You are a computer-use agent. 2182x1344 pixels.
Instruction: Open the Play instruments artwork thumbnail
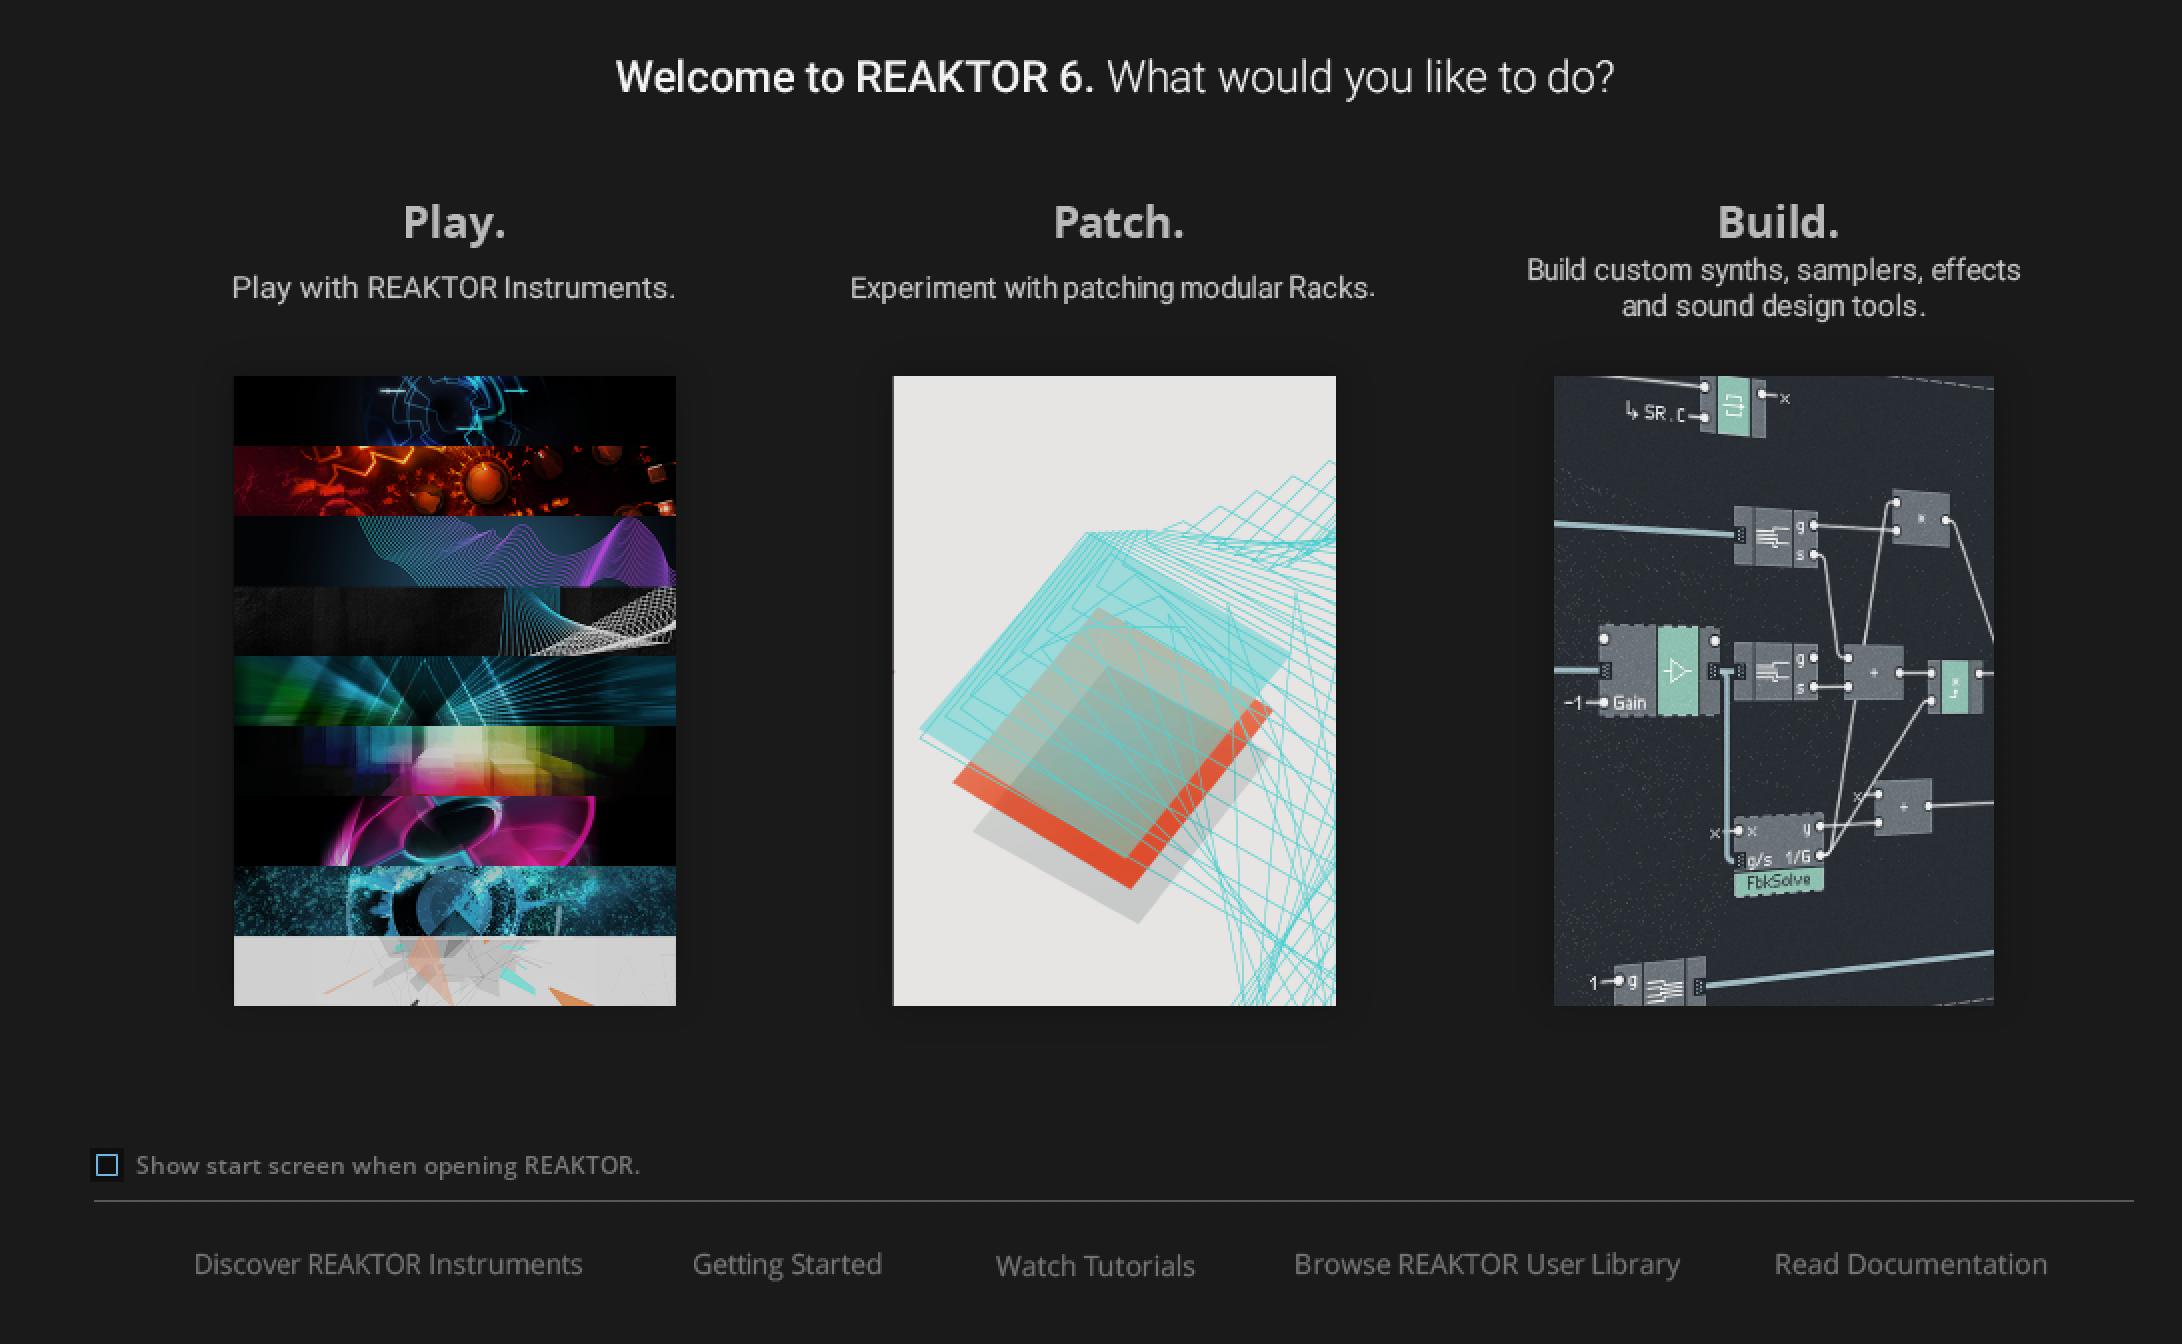coord(455,691)
